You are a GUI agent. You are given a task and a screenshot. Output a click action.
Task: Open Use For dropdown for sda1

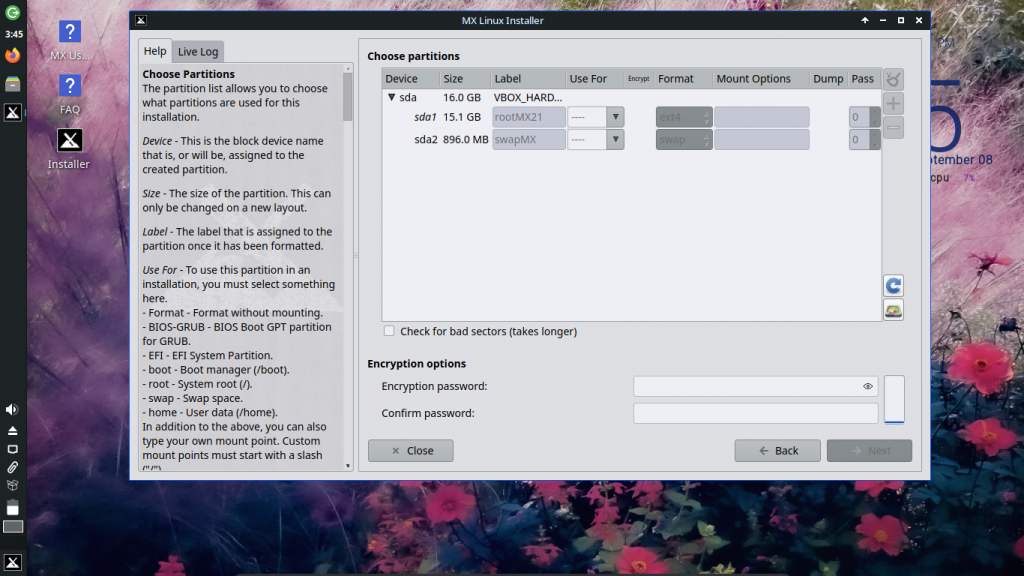[596, 117]
